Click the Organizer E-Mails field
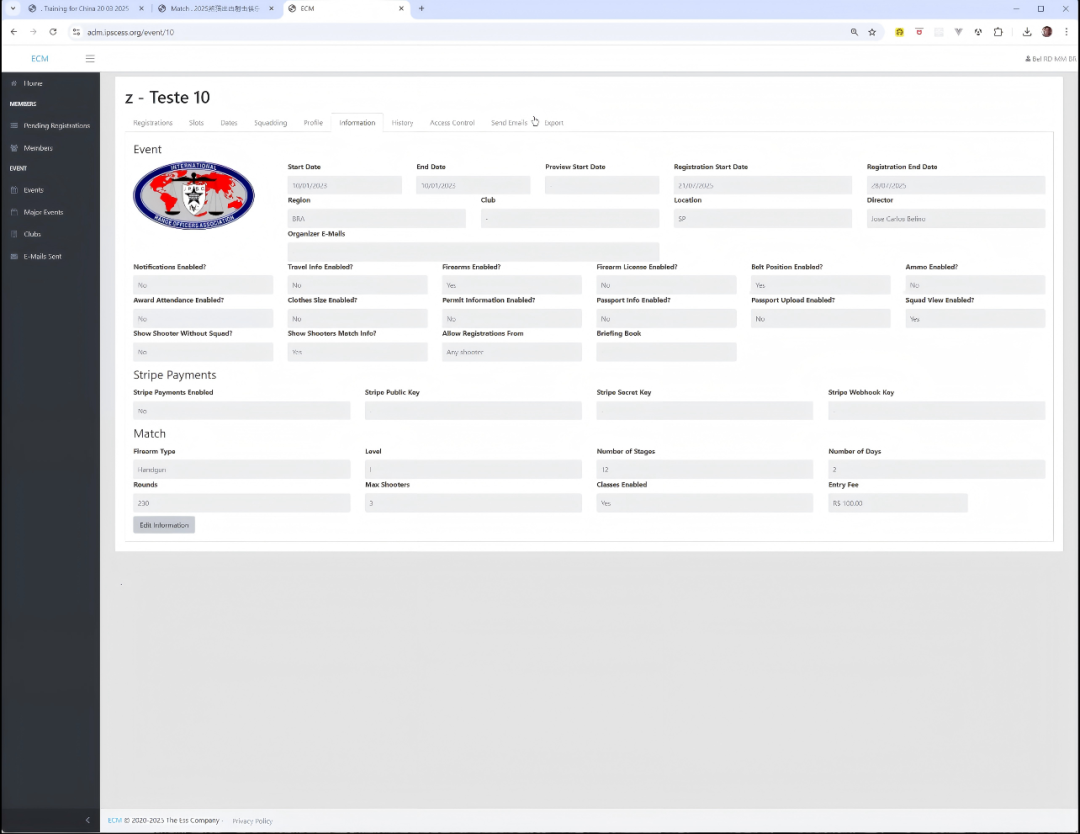The image size is (1080, 834). [x=473, y=251]
